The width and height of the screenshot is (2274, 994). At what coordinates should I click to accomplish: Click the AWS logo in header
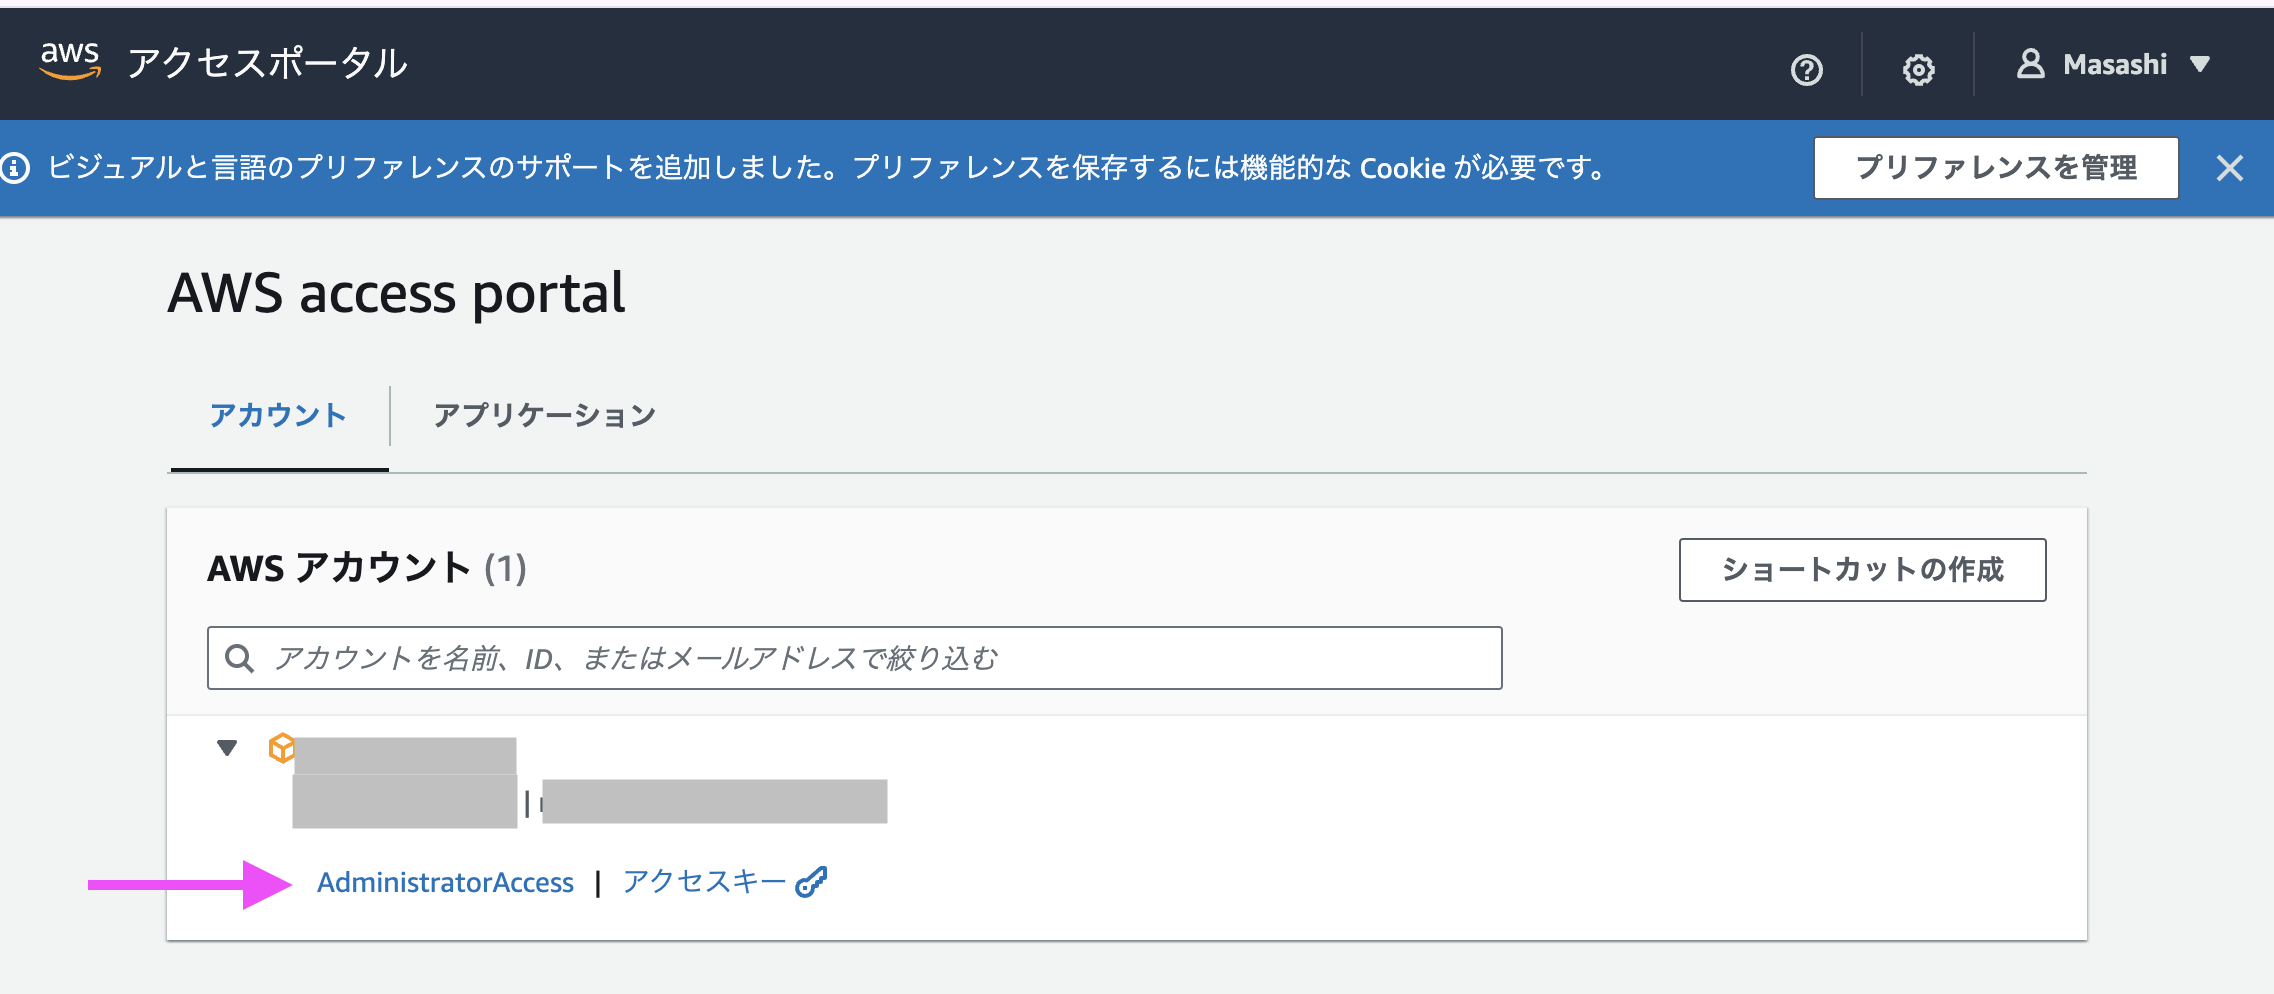[x=70, y=61]
